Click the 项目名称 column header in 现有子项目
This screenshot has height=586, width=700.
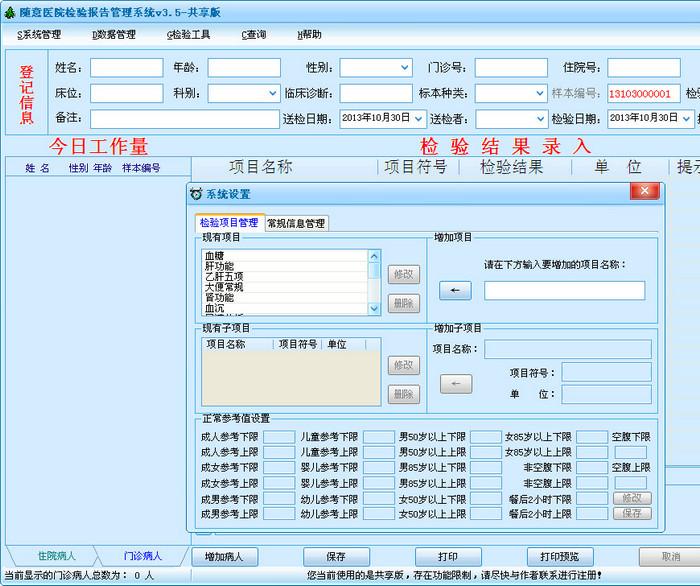pos(238,344)
